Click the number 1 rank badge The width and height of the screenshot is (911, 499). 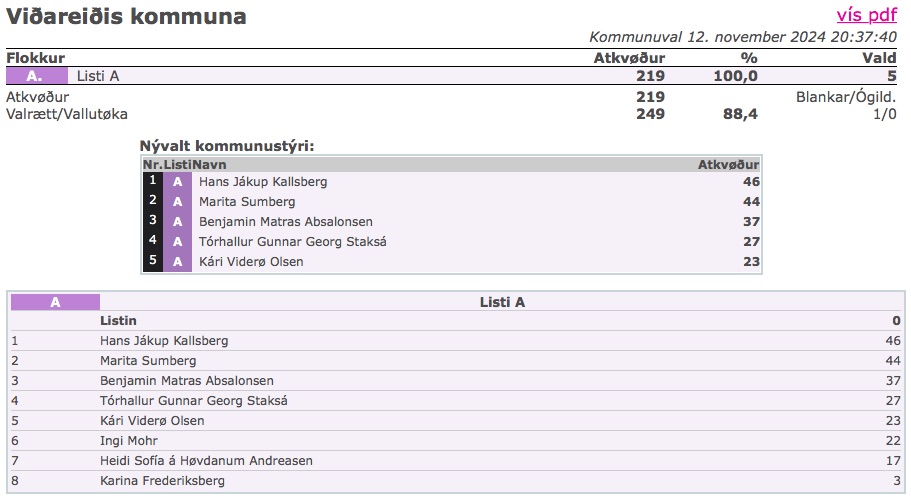point(152,181)
